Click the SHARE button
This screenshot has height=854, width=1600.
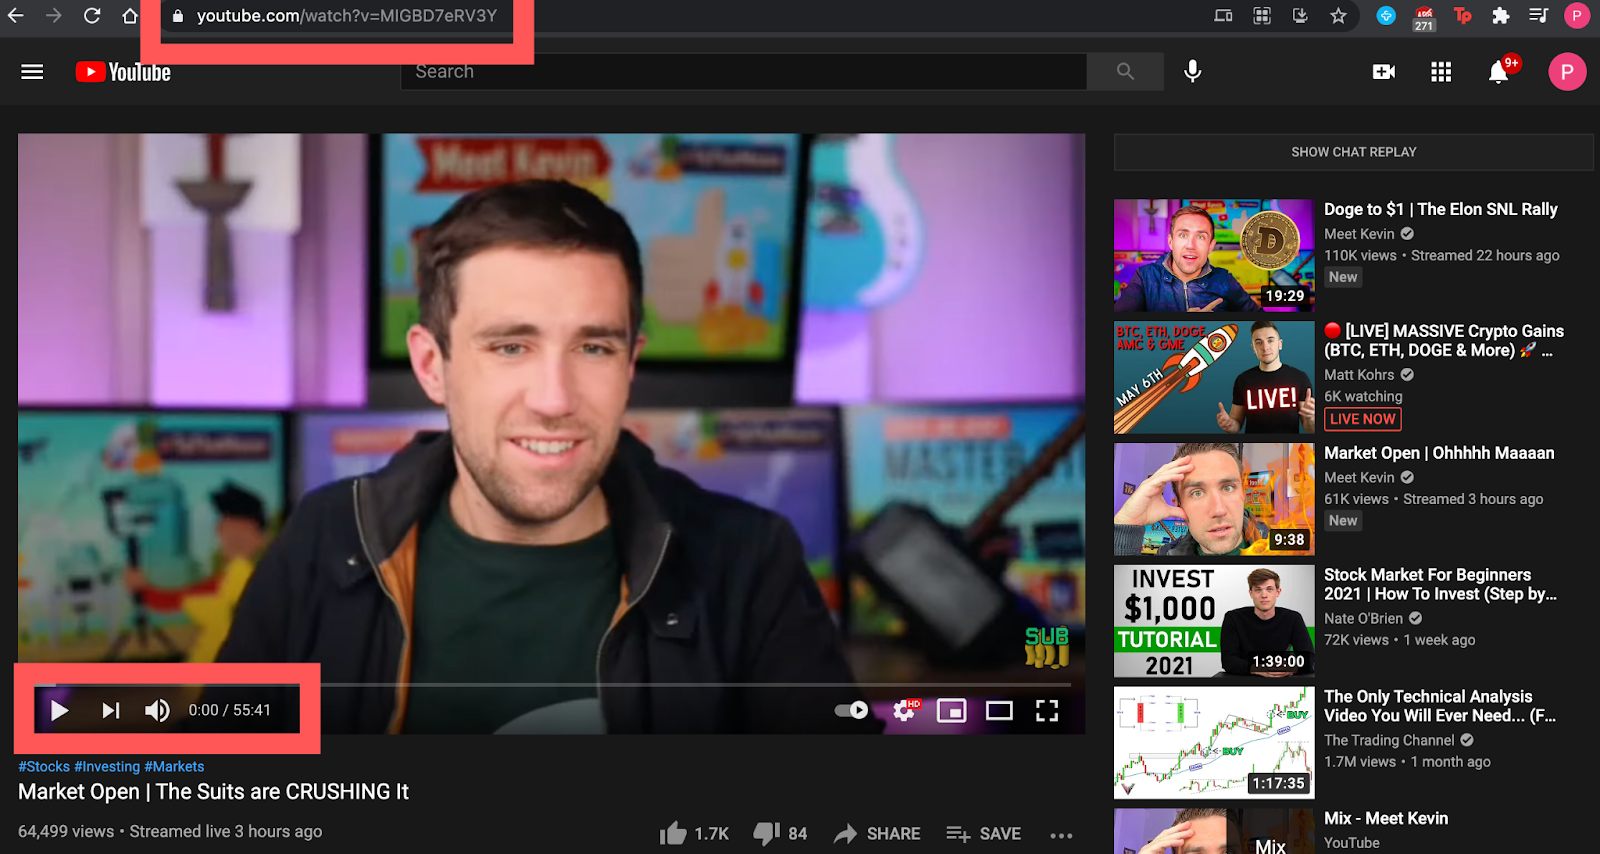click(x=877, y=833)
